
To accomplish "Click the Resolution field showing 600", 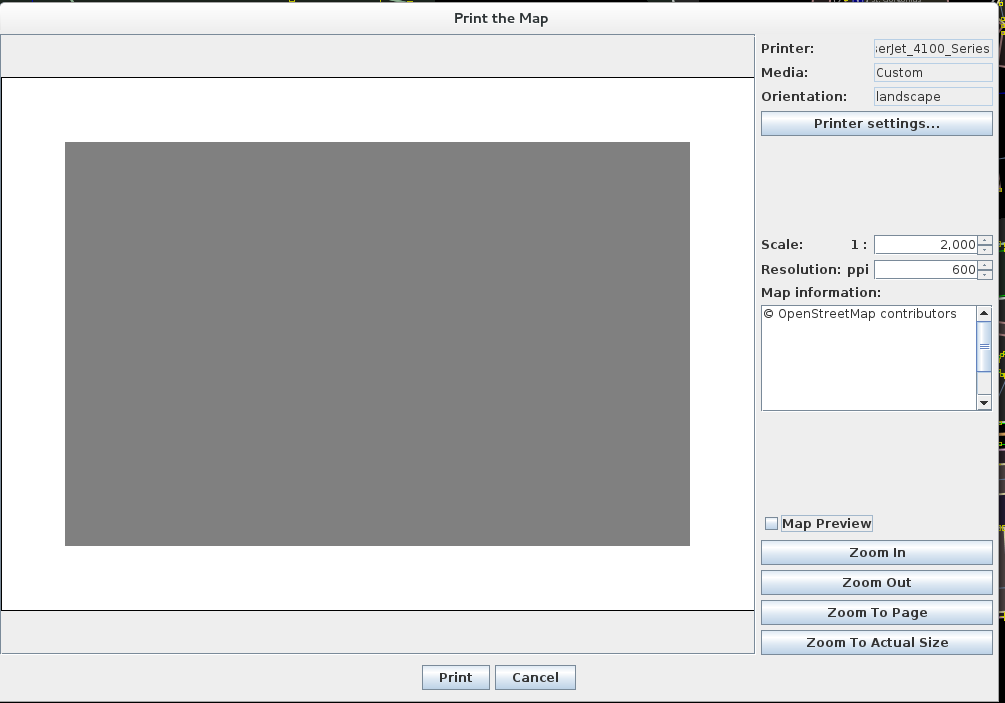I will coord(926,270).
